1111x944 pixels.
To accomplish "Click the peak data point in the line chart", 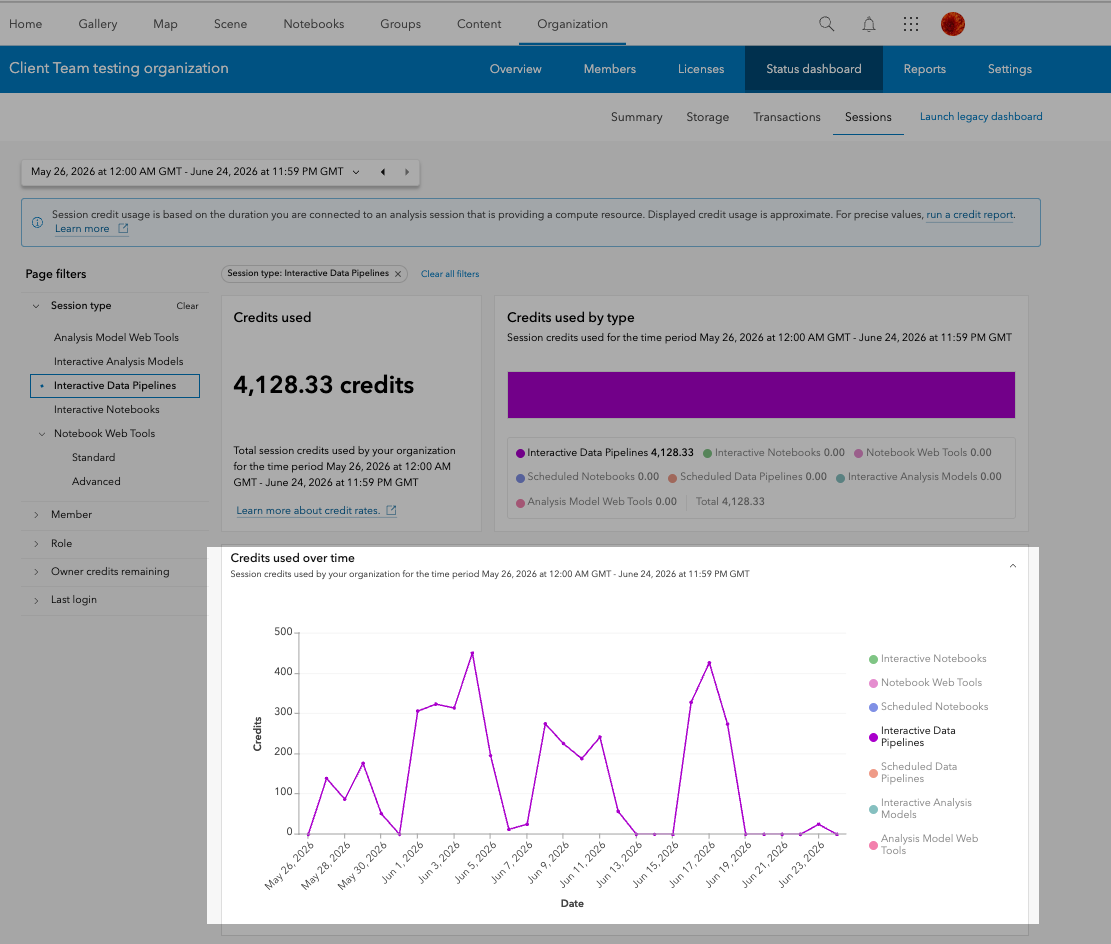I will point(472,653).
